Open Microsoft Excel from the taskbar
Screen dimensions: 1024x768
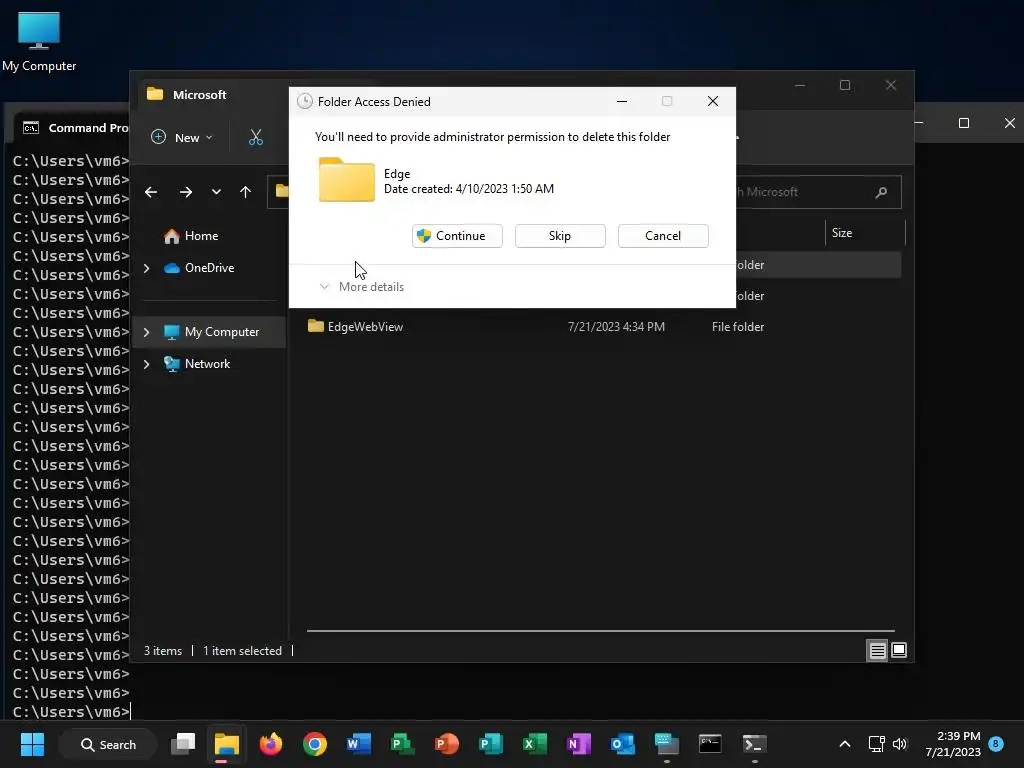pos(534,744)
